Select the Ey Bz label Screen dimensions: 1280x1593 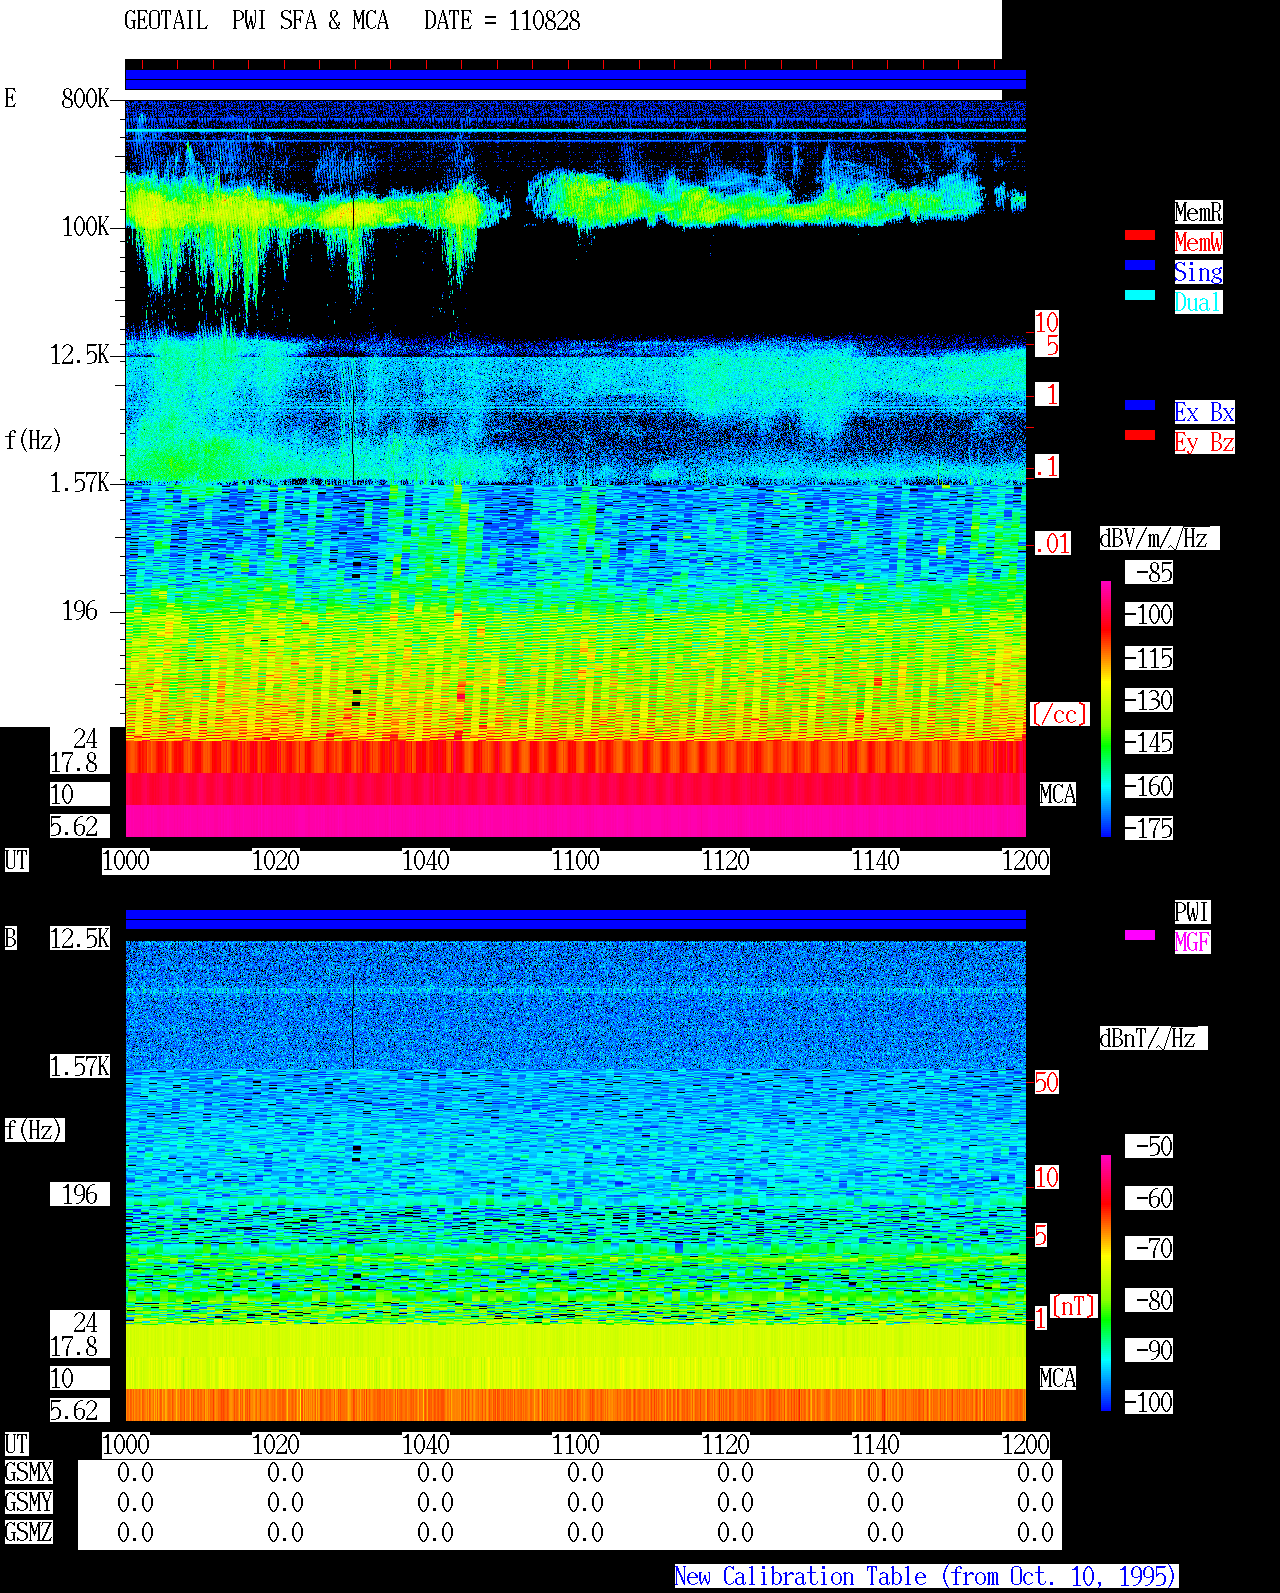click(x=1204, y=442)
